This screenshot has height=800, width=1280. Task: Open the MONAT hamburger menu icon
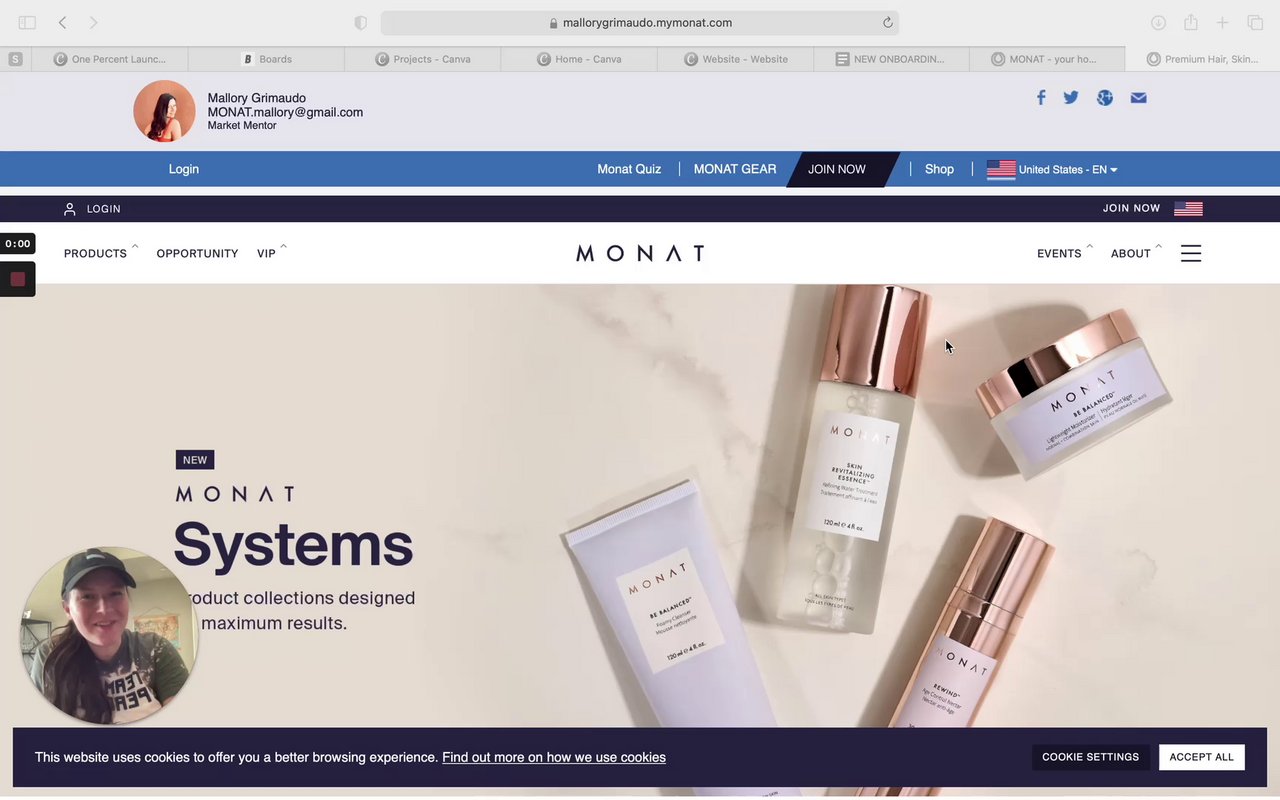click(1191, 253)
